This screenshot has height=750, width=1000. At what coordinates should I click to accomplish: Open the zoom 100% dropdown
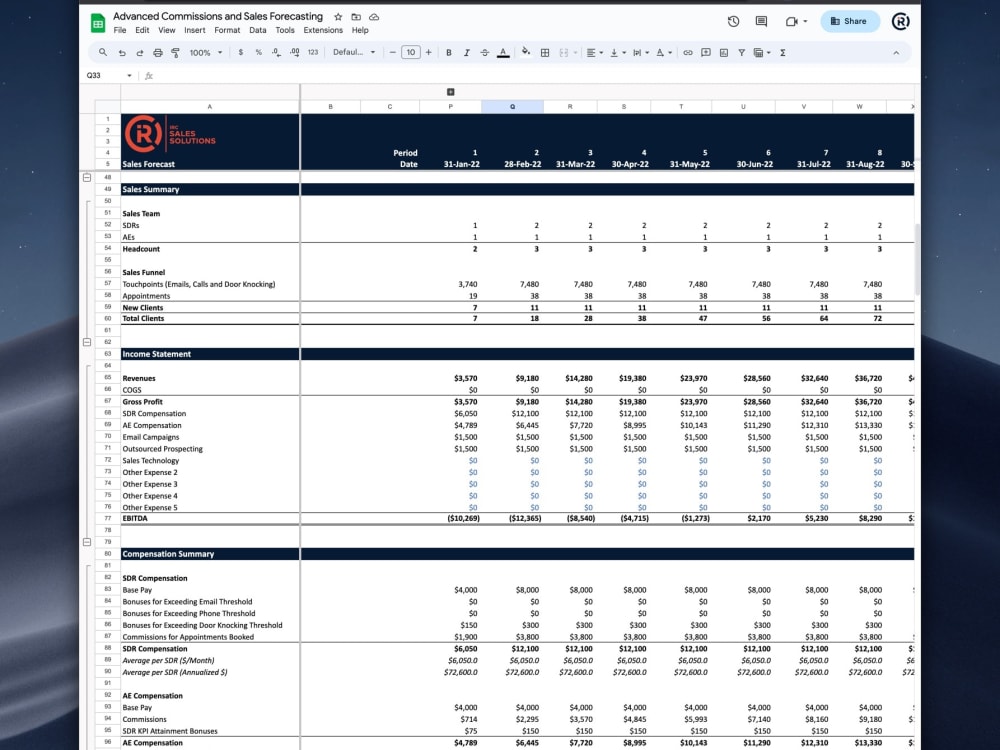point(205,53)
